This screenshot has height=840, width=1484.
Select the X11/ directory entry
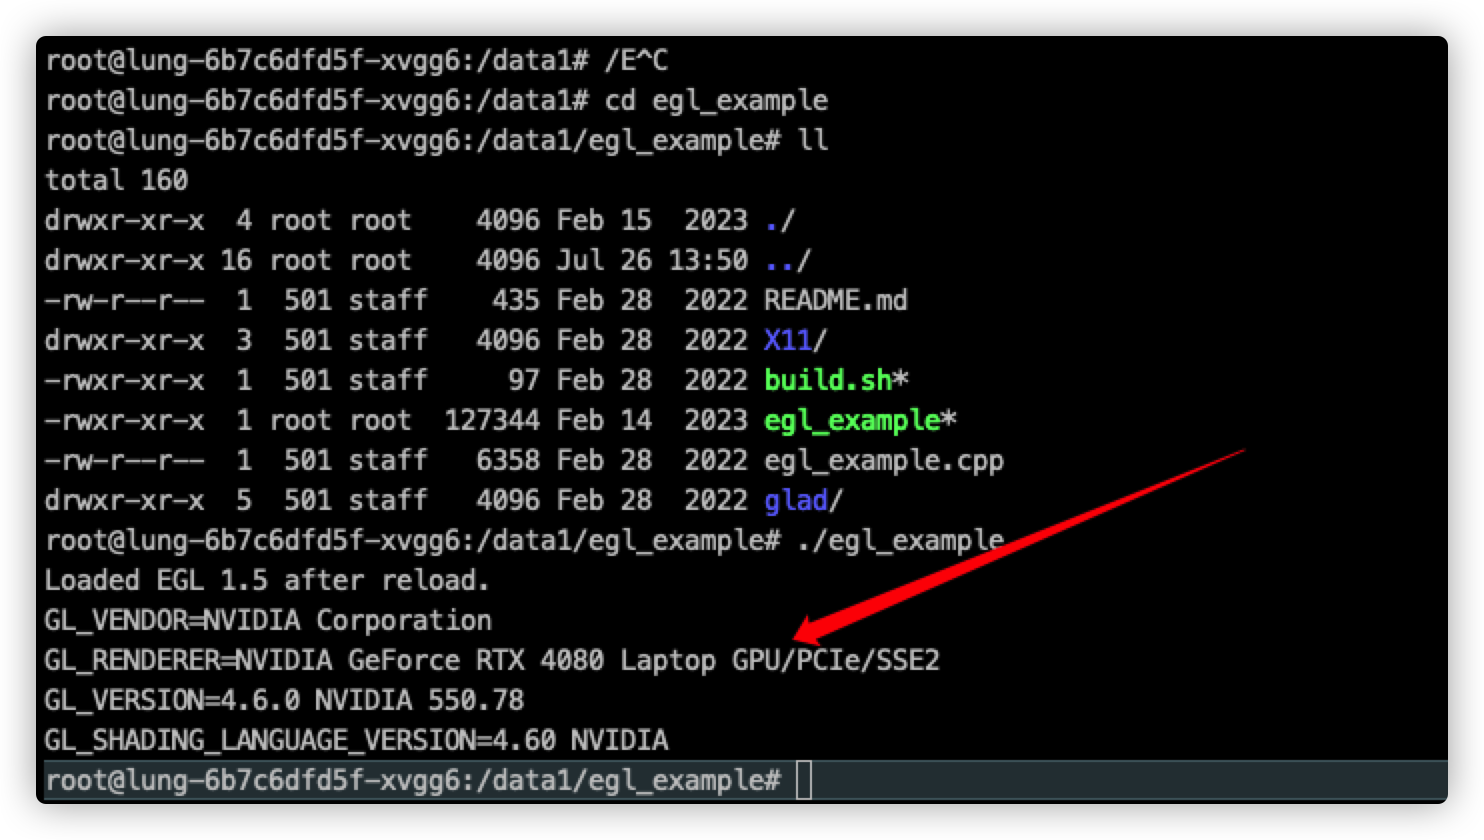796,340
